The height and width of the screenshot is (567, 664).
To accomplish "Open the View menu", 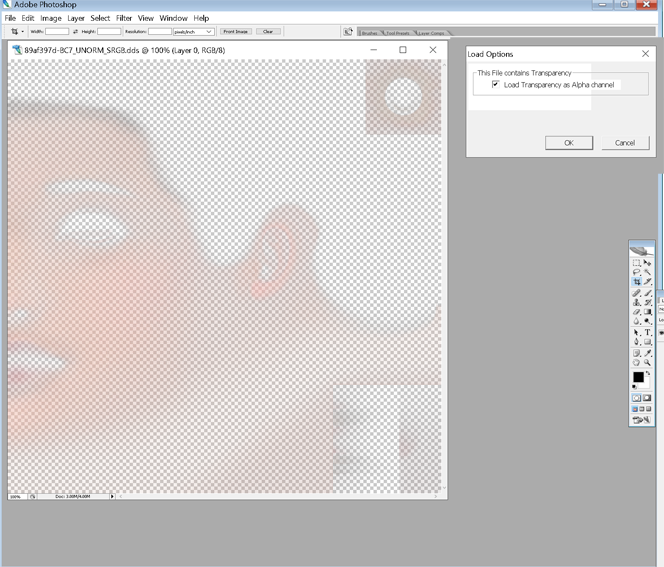I will [x=146, y=18].
